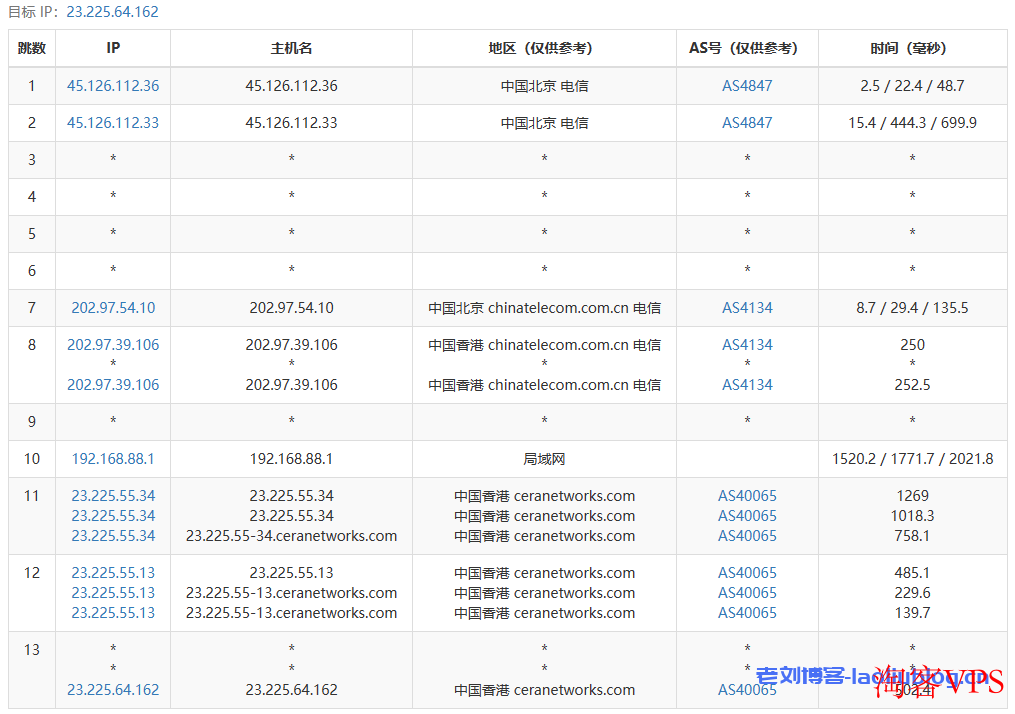Click region 中国北京 chinatelecom.com.cn 电信 in hop 7
The height and width of the screenshot is (714, 1015).
(544, 307)
